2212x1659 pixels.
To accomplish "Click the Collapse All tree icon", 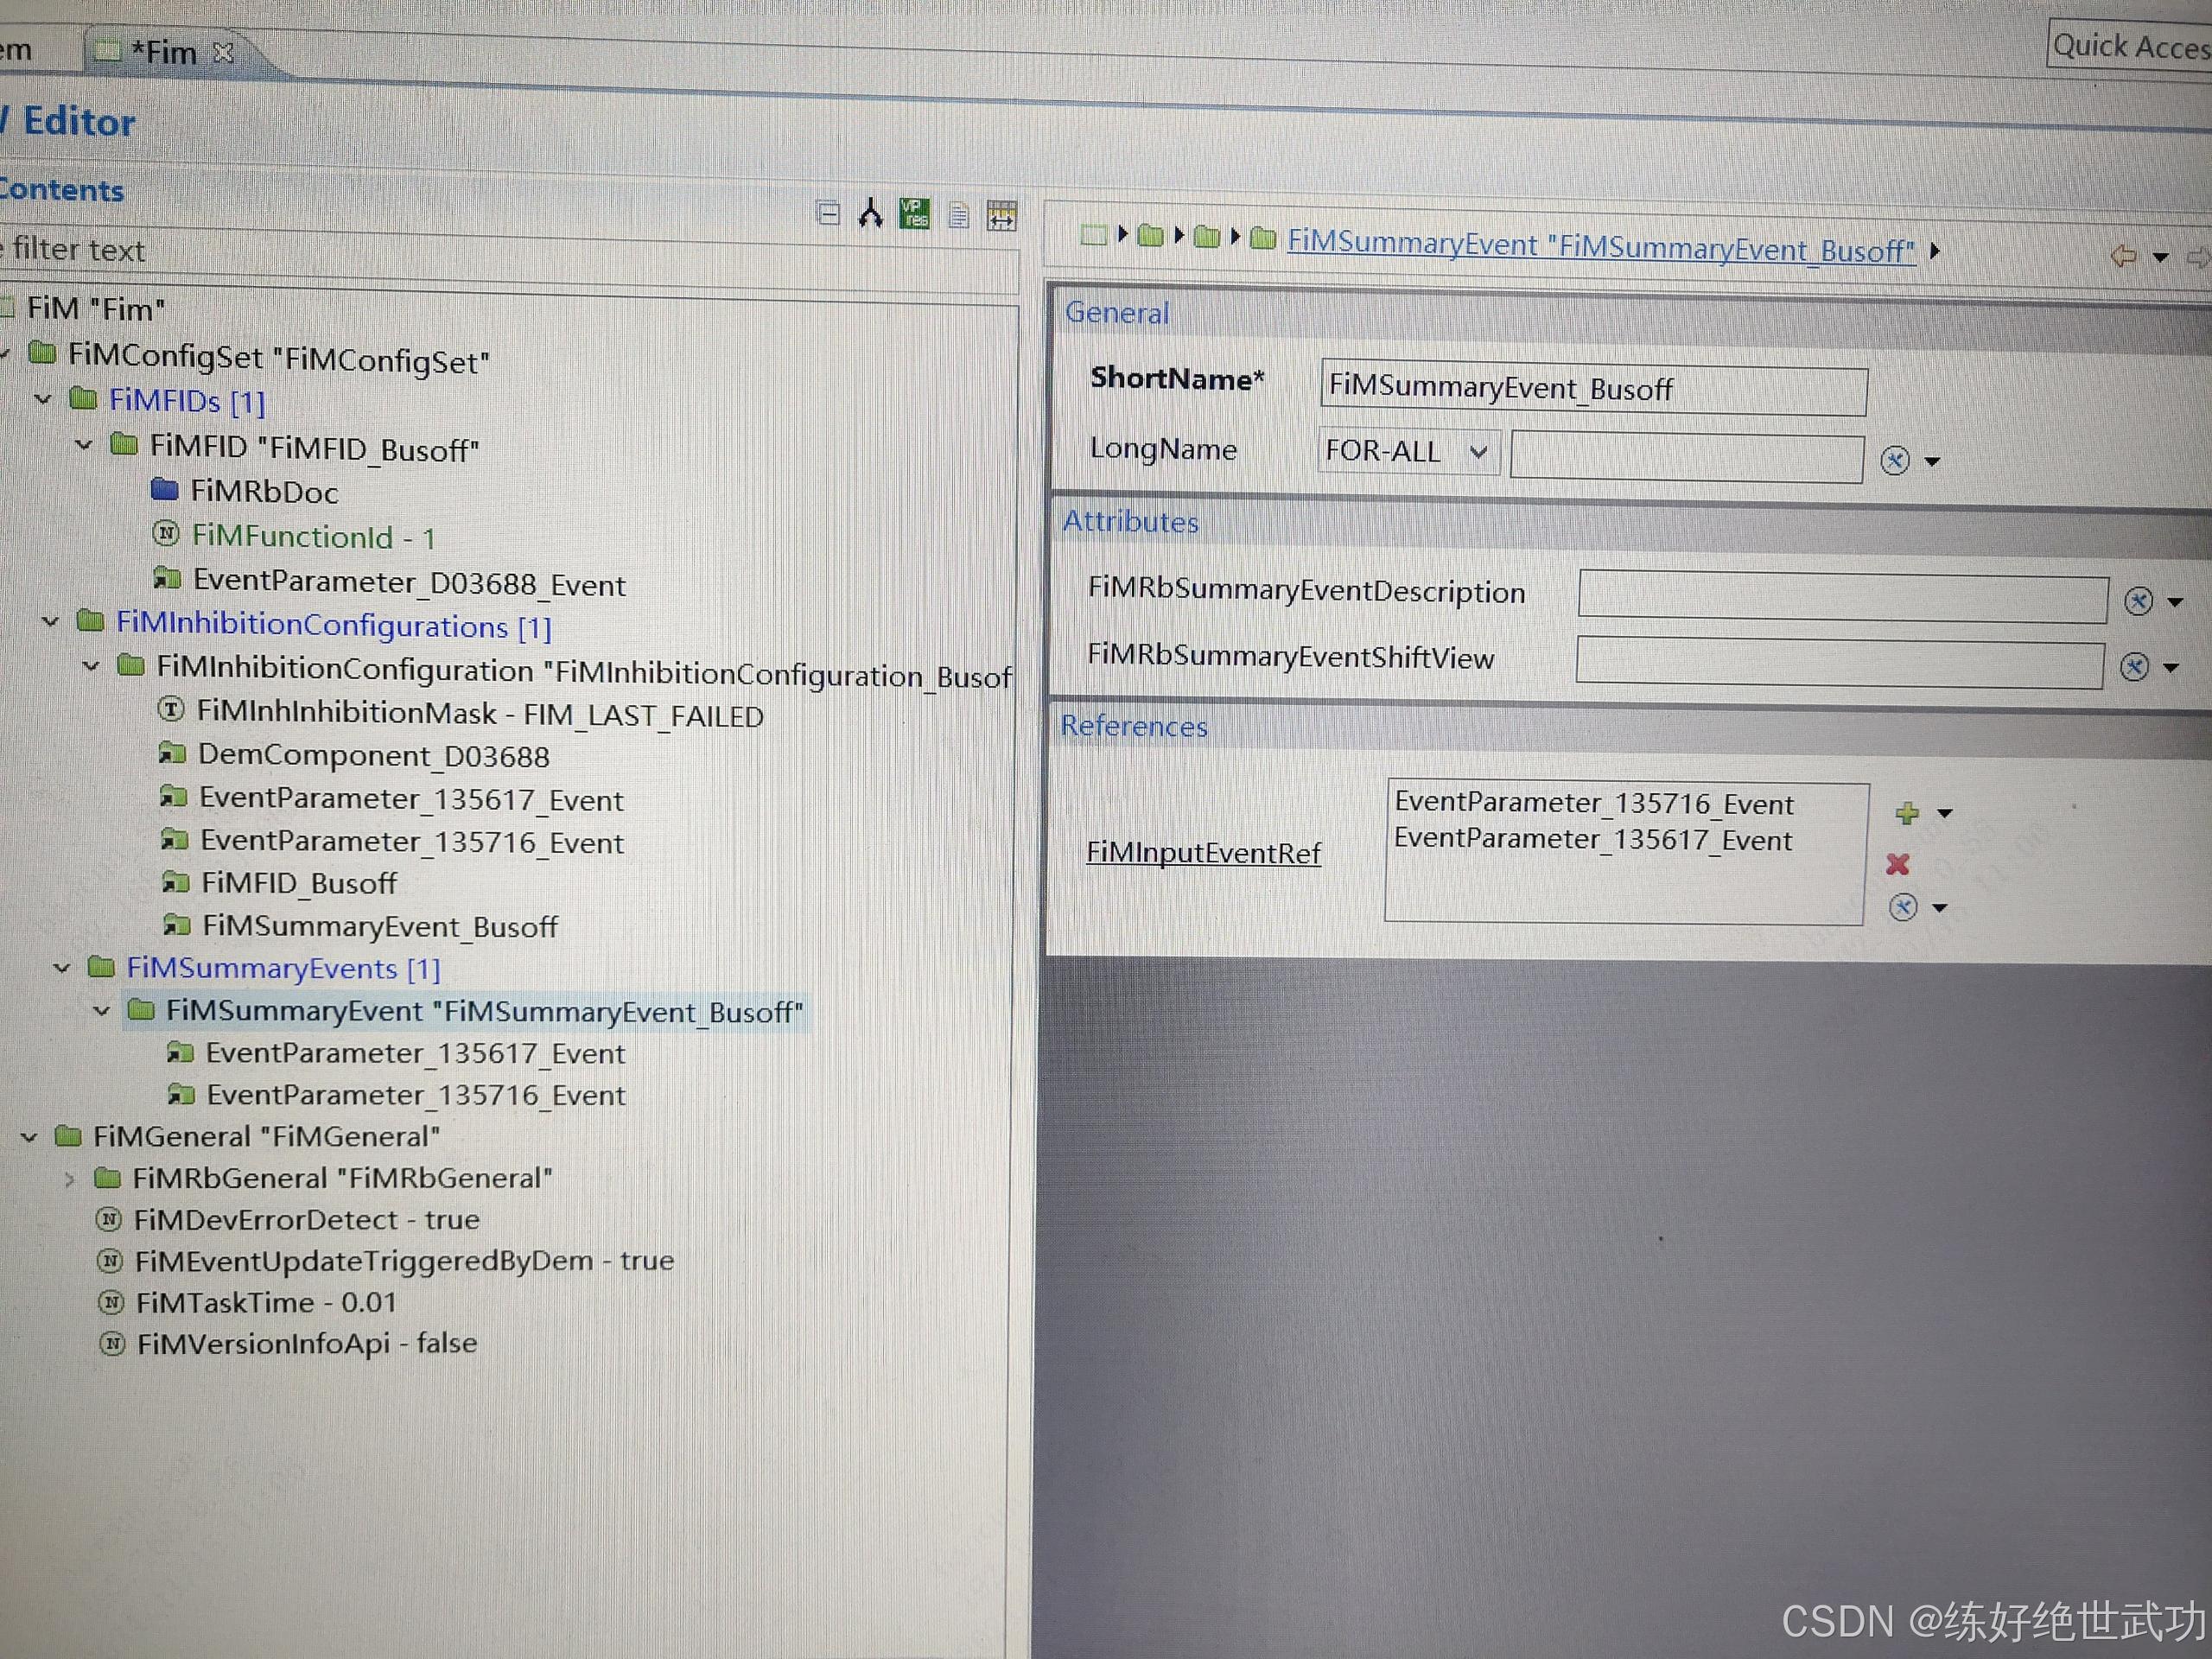I will coord(828,213).
